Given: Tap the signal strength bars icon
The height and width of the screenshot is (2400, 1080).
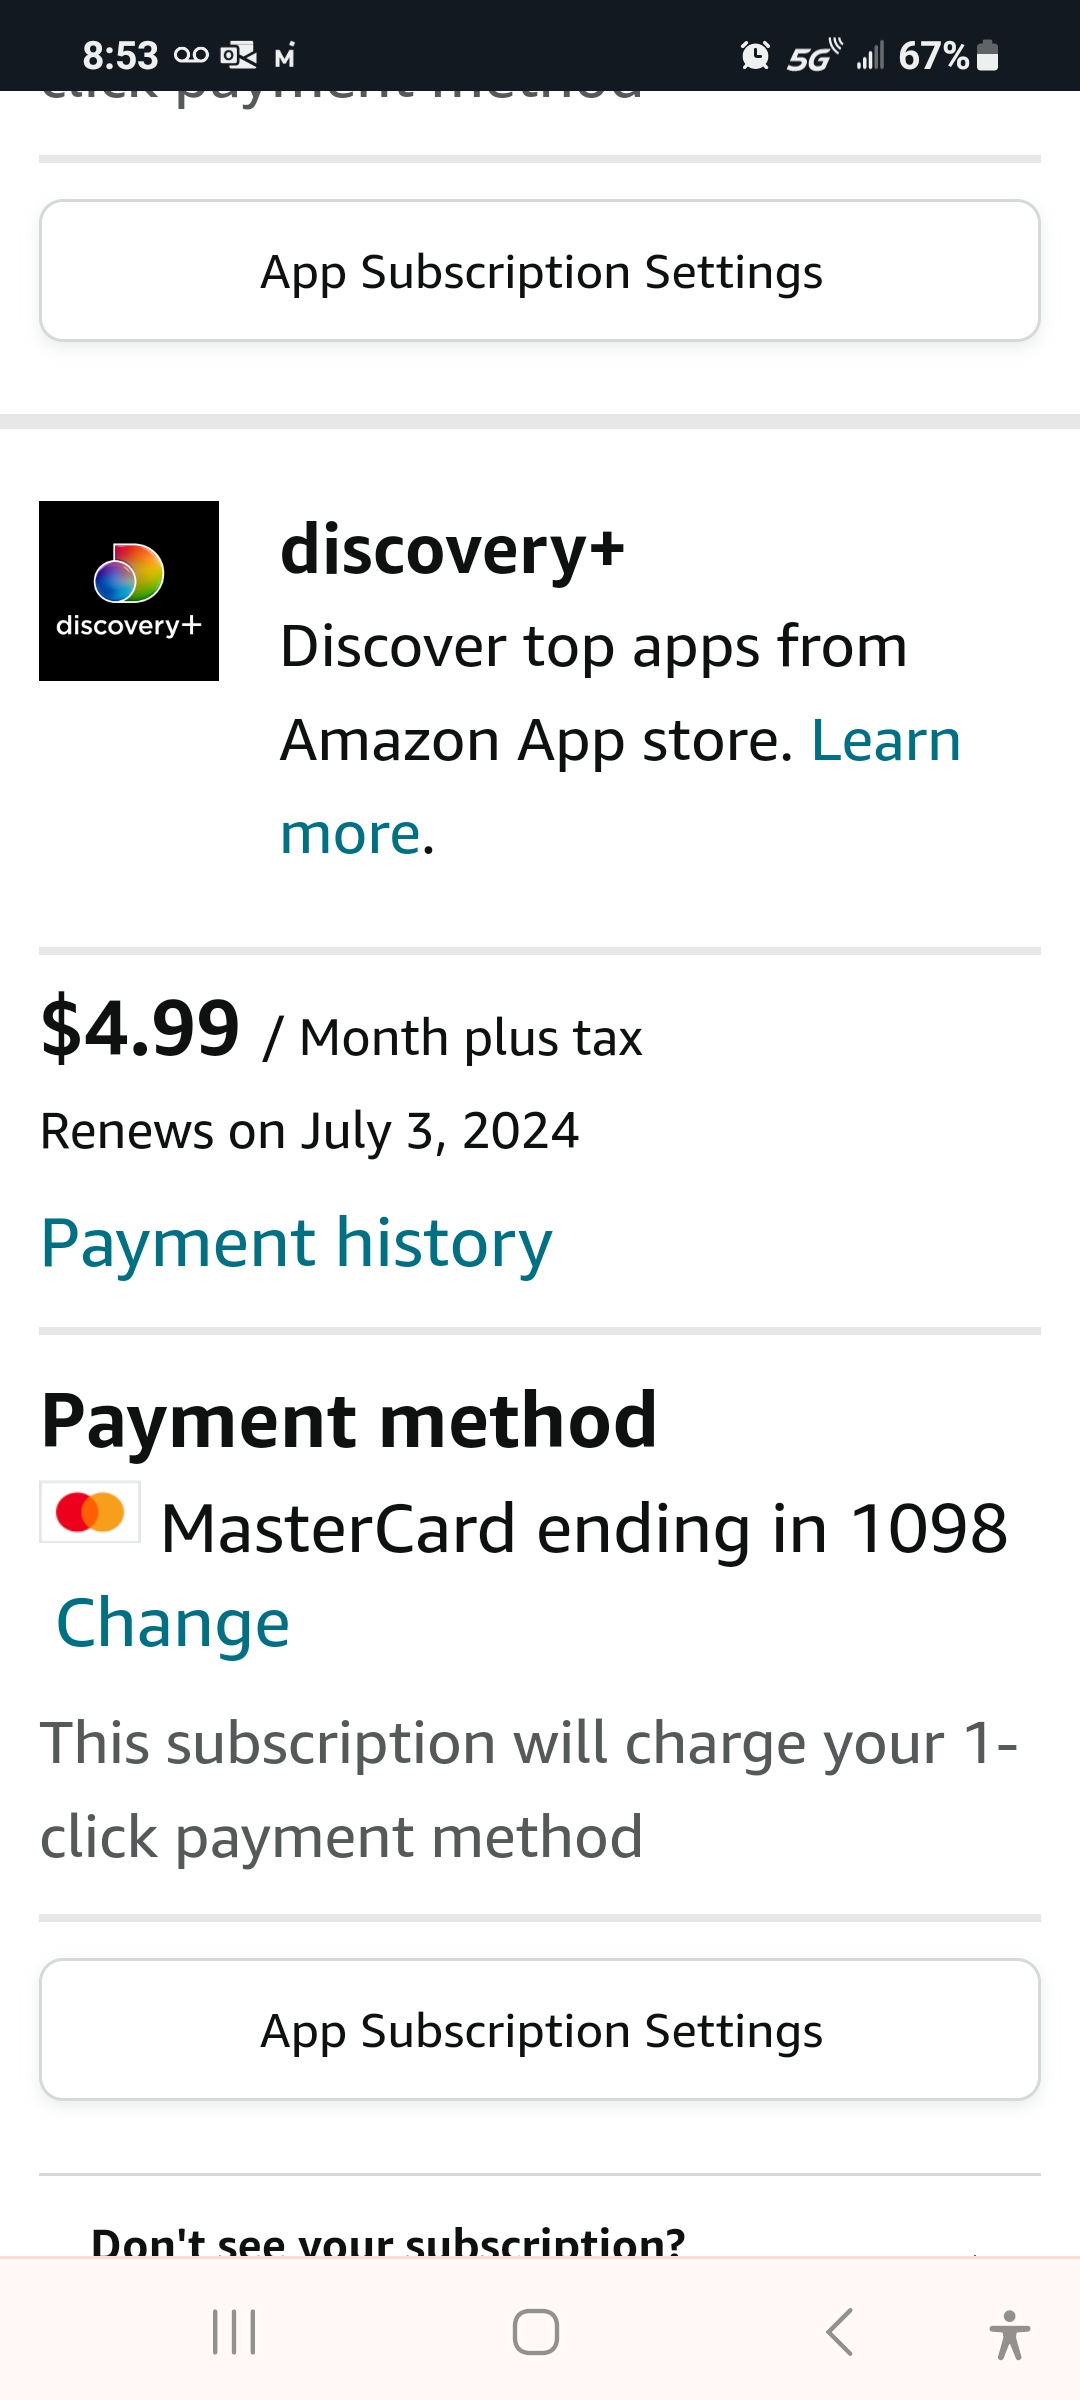Looking at the screenshot, I should 870,56.
